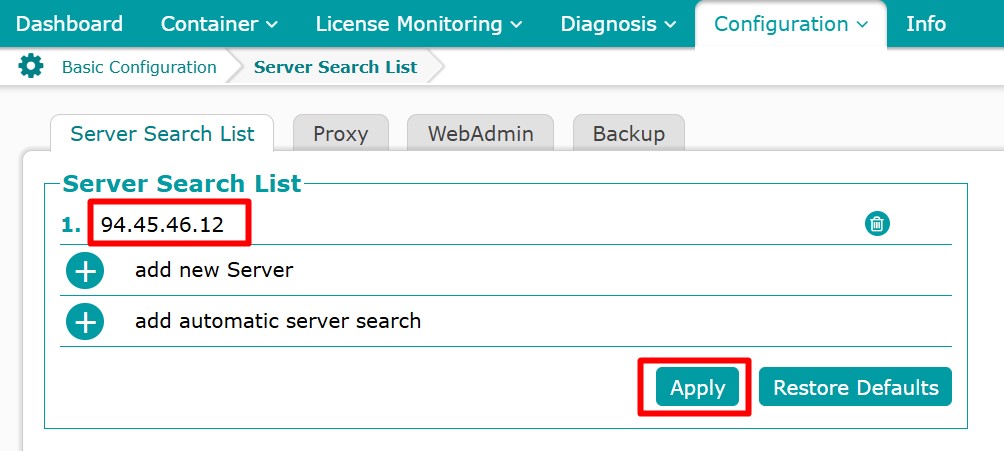Click the gear icon in the breadcrumb bar

(31, 67)
